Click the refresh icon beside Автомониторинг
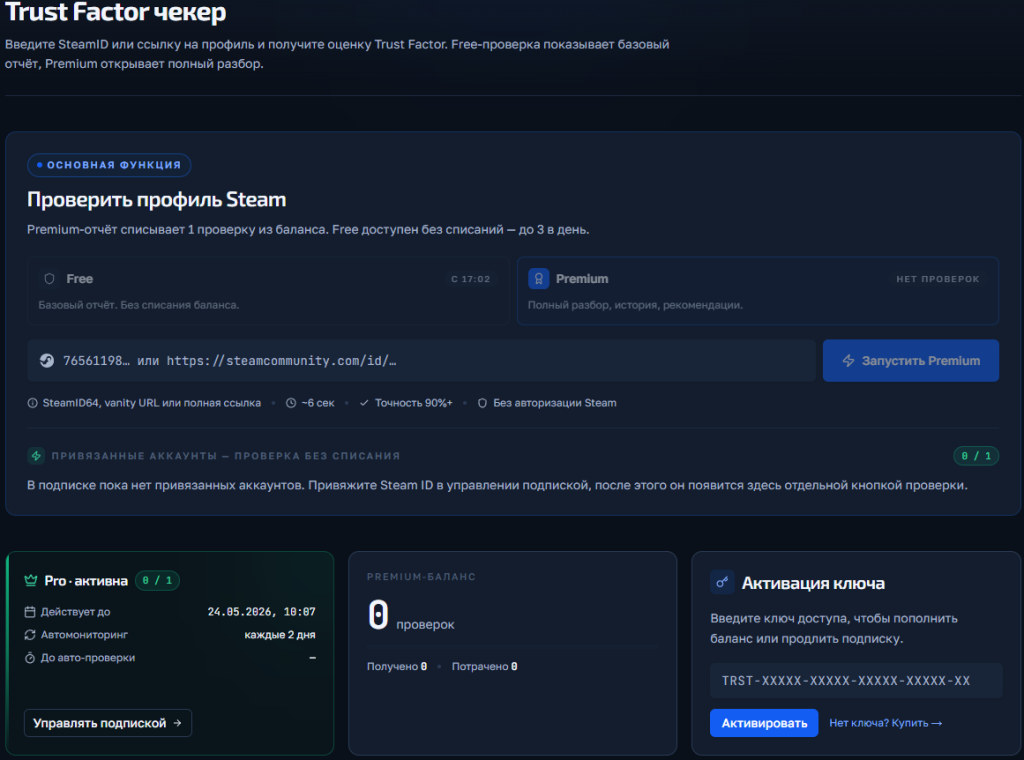 (30, 635)
